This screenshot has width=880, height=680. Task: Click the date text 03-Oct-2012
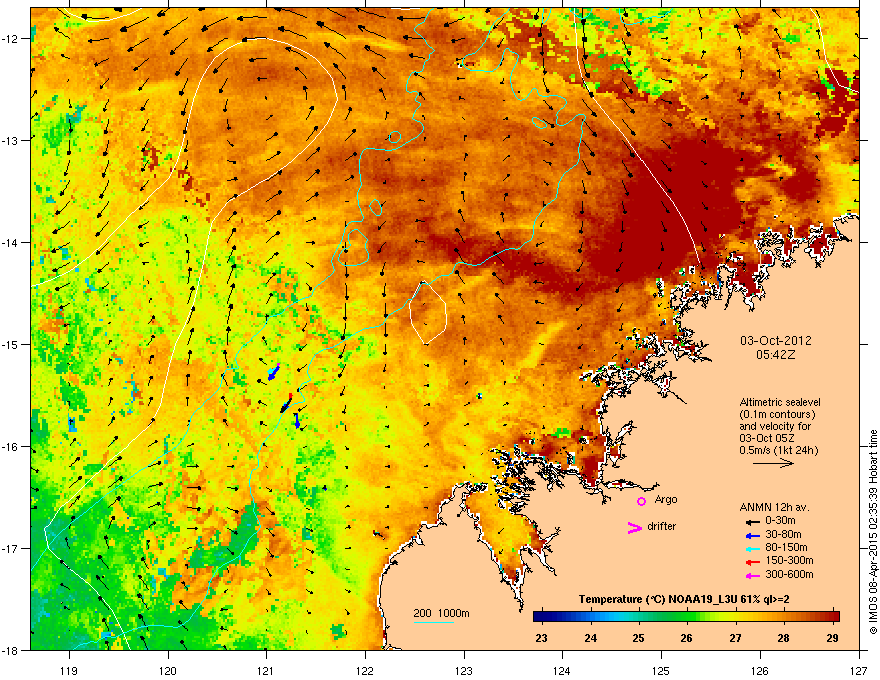(x=776, y=341)
